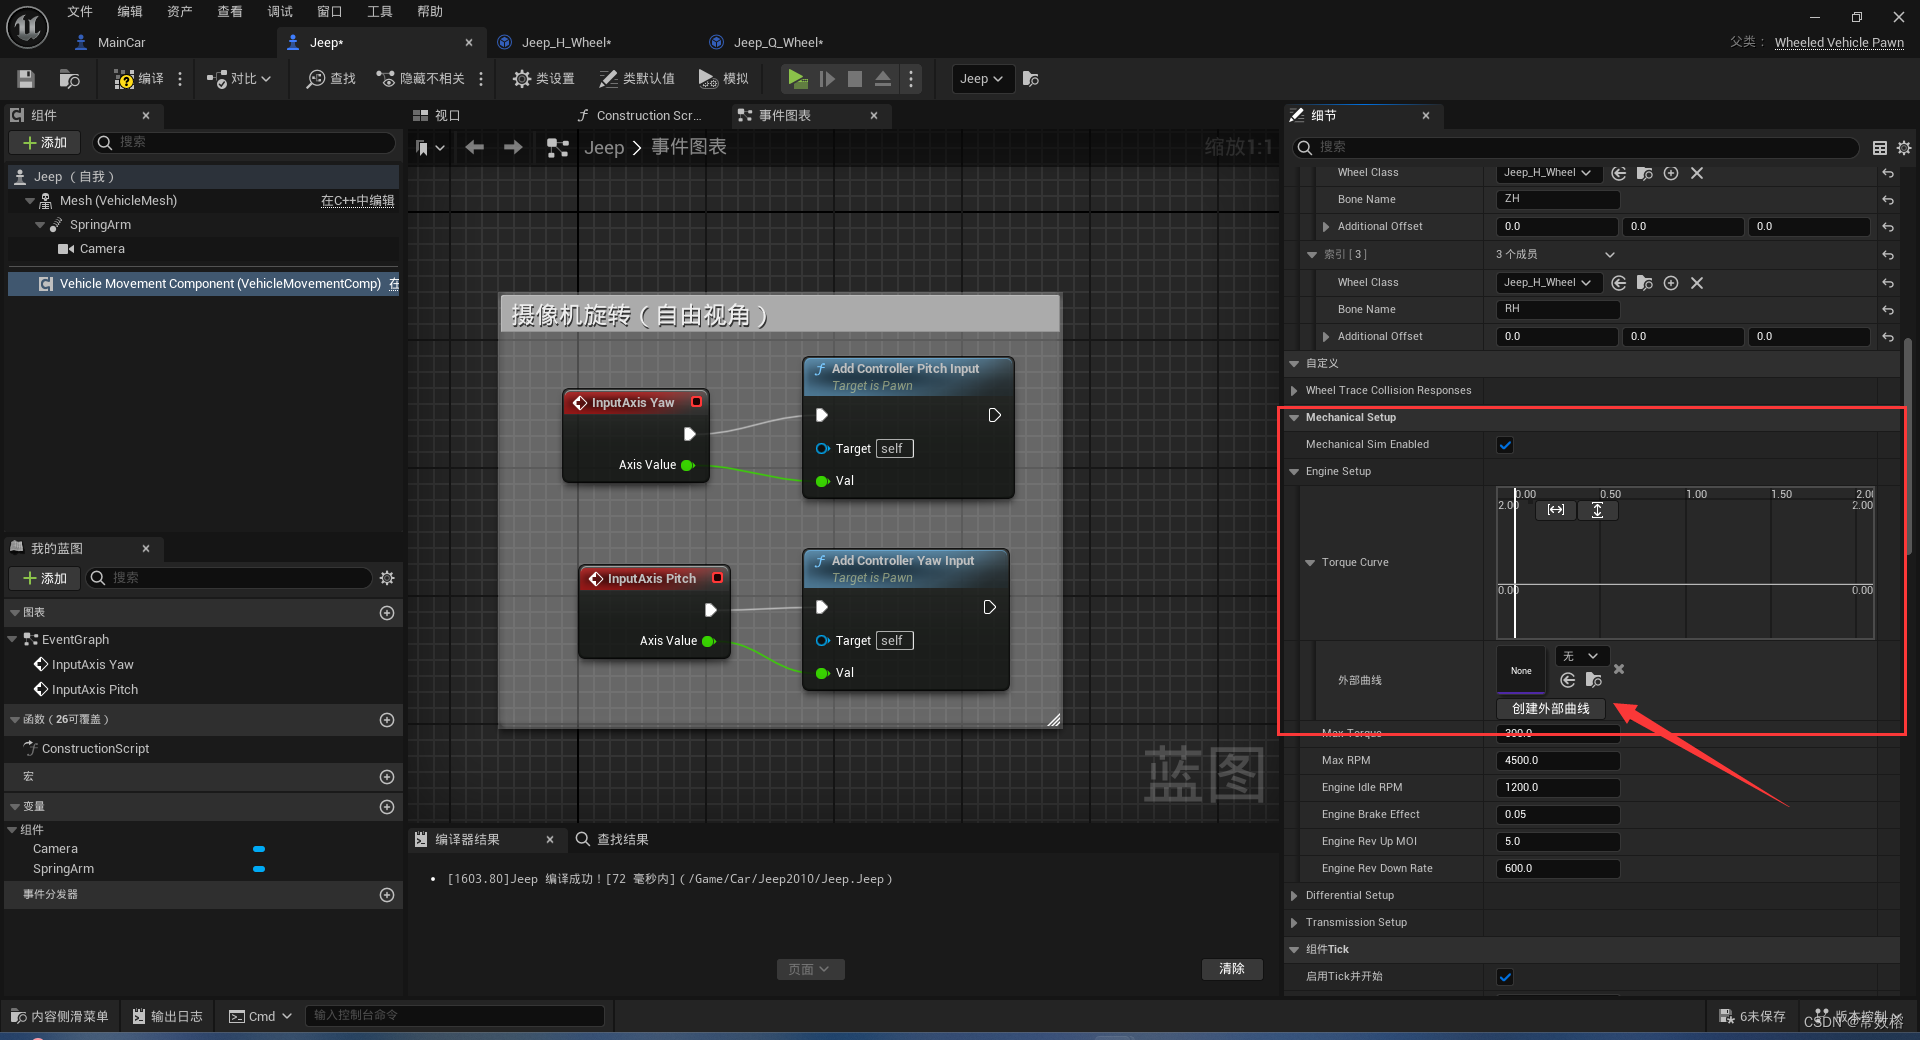Switch to the MainCar tab
Screen dimensions: 1920x1040
[x=121, y=43]
